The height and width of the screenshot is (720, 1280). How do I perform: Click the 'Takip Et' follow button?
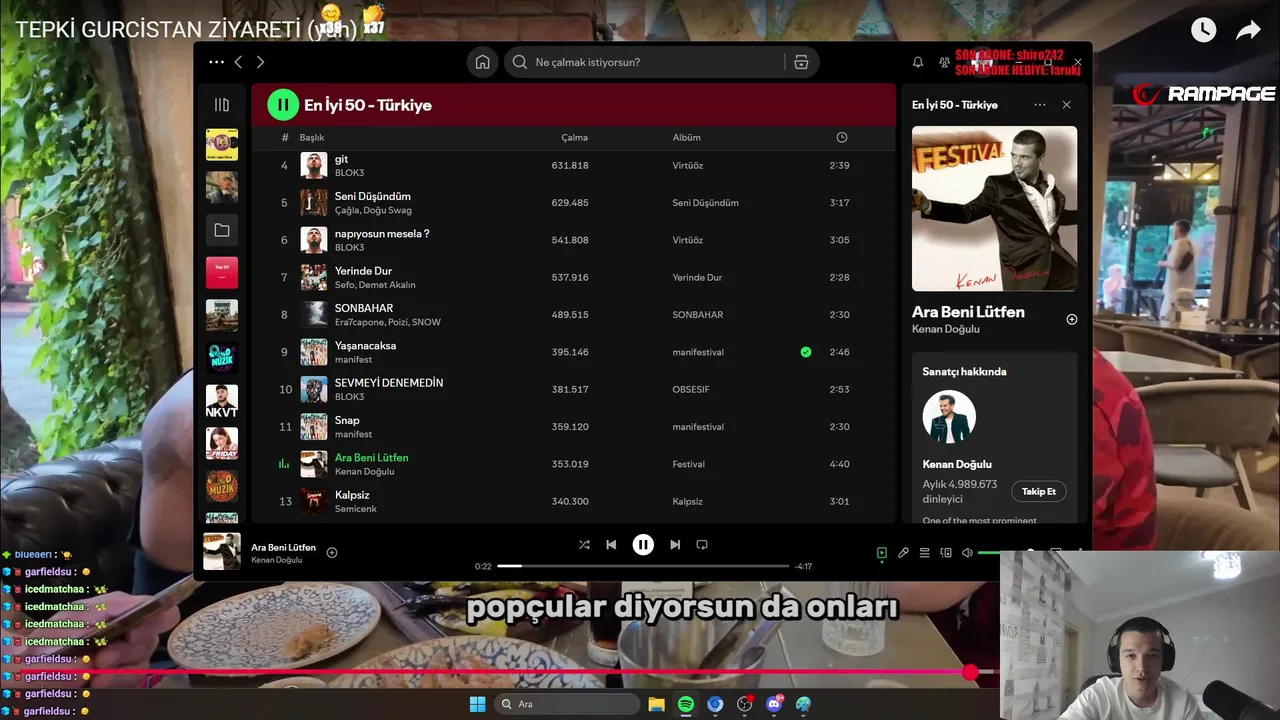click(1039, 491)
